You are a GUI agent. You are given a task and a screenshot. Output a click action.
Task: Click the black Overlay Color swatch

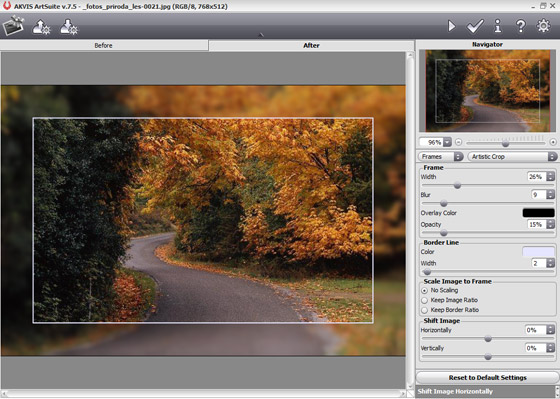point(538,213)
